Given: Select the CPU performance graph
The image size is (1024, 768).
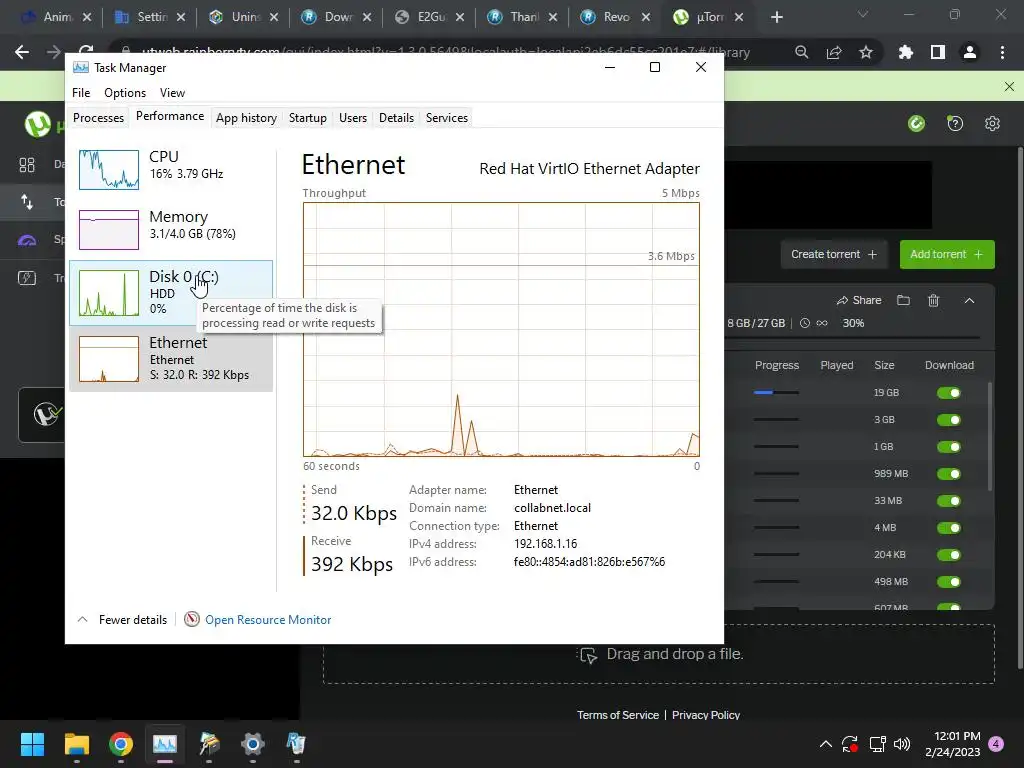Looking at the screenshot, I should [x=109, y=170].
